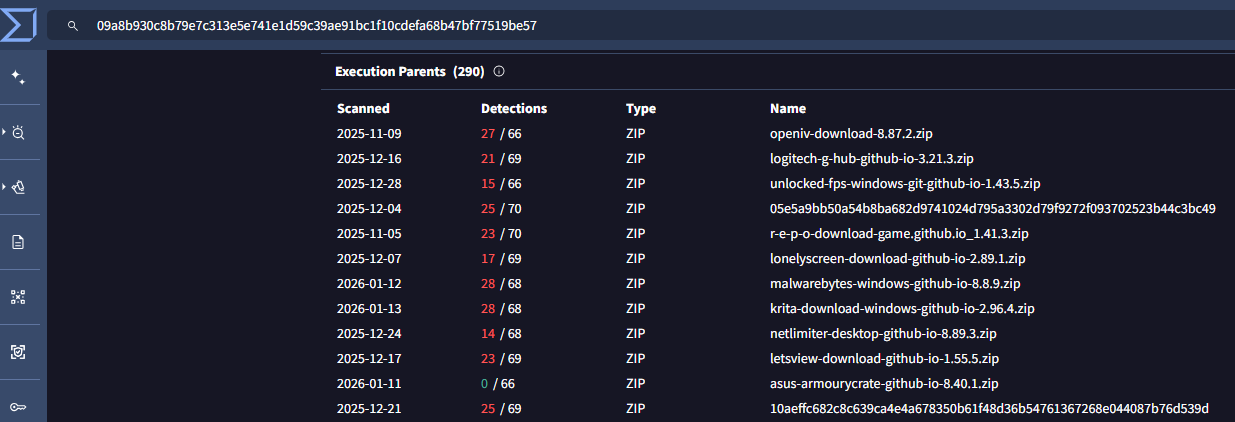The image size is (1235, 422).
Task: Expand the bug search sidebar item arrow
Action: 5,132
